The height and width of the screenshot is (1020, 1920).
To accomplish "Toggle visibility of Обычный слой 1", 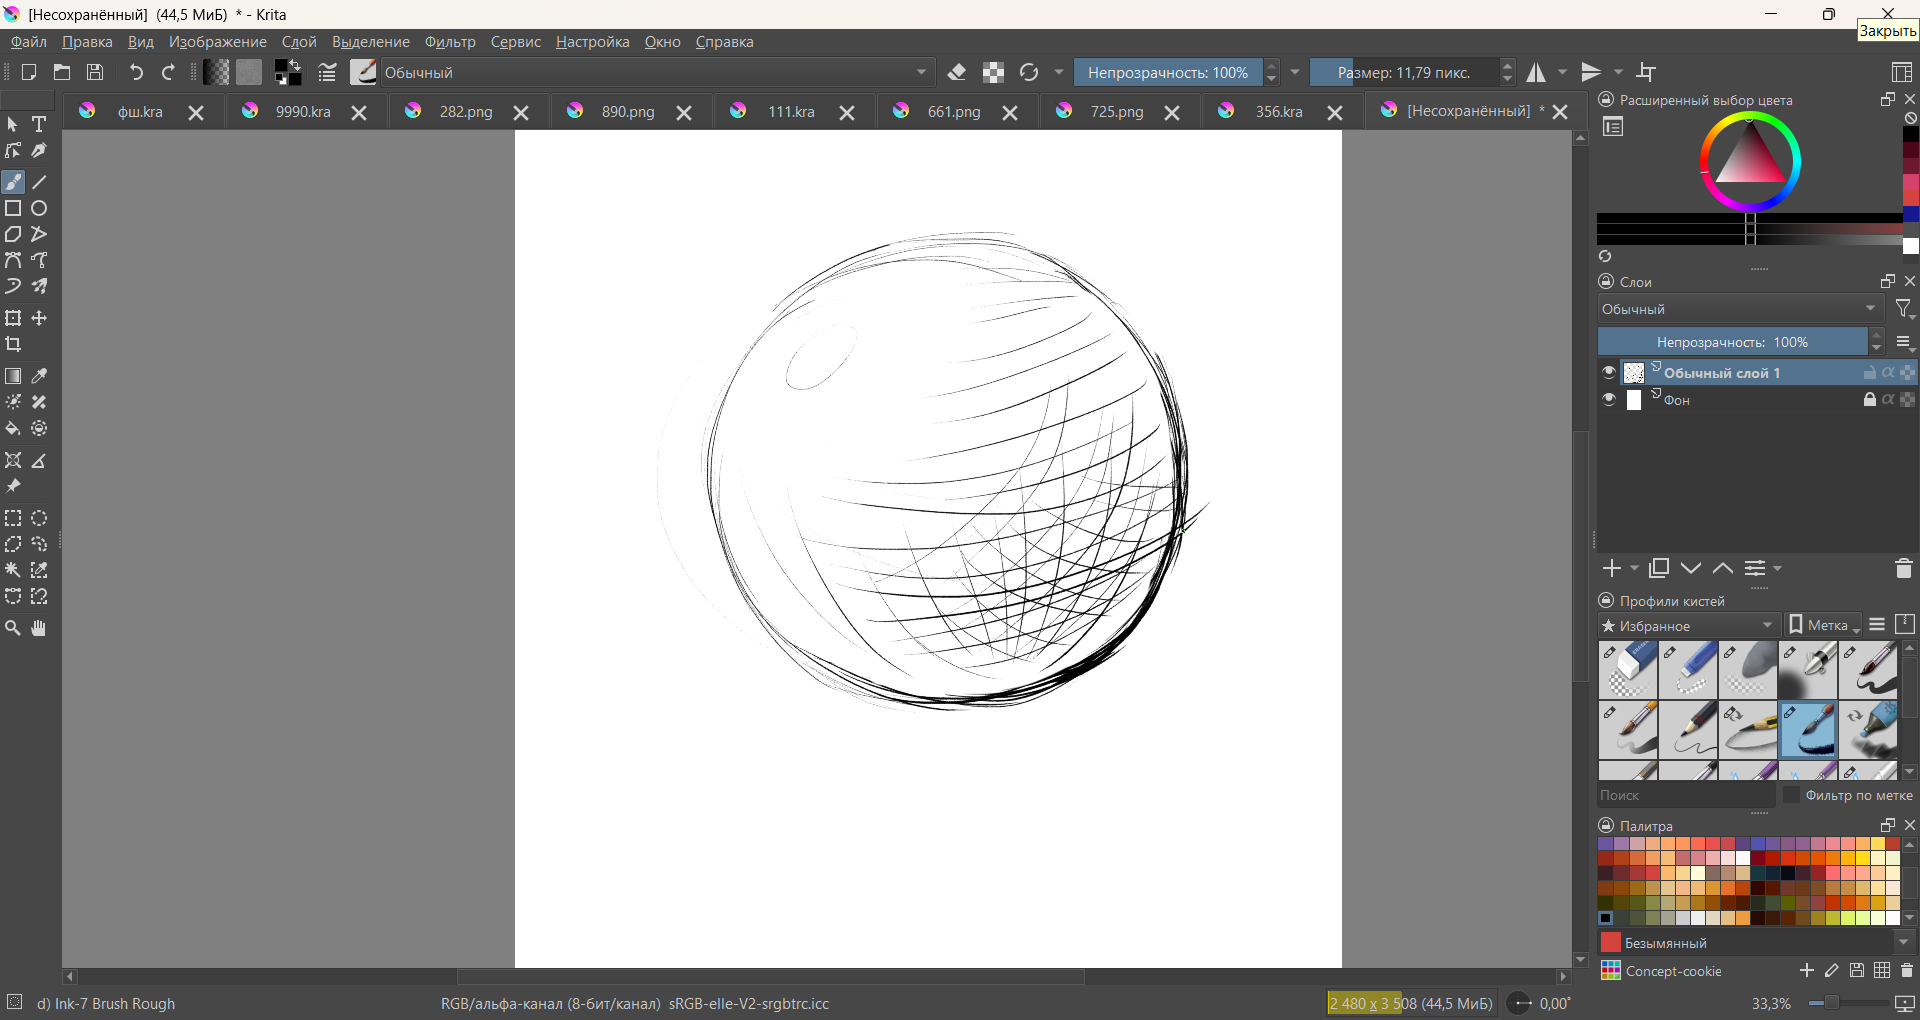I will point(1608,373).
